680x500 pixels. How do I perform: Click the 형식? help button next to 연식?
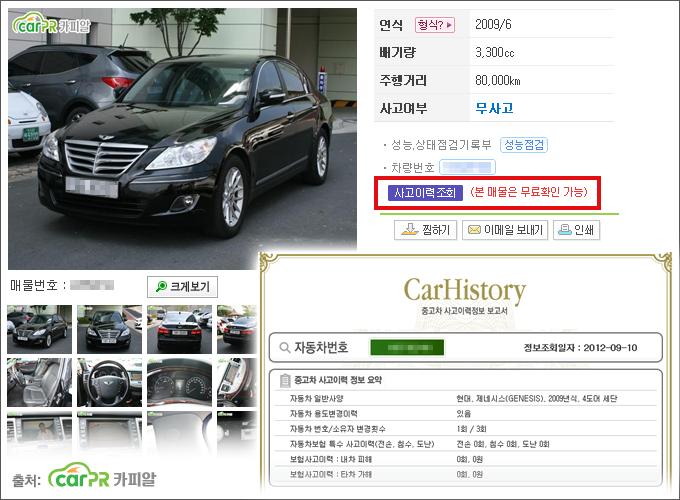coord(435,25)
